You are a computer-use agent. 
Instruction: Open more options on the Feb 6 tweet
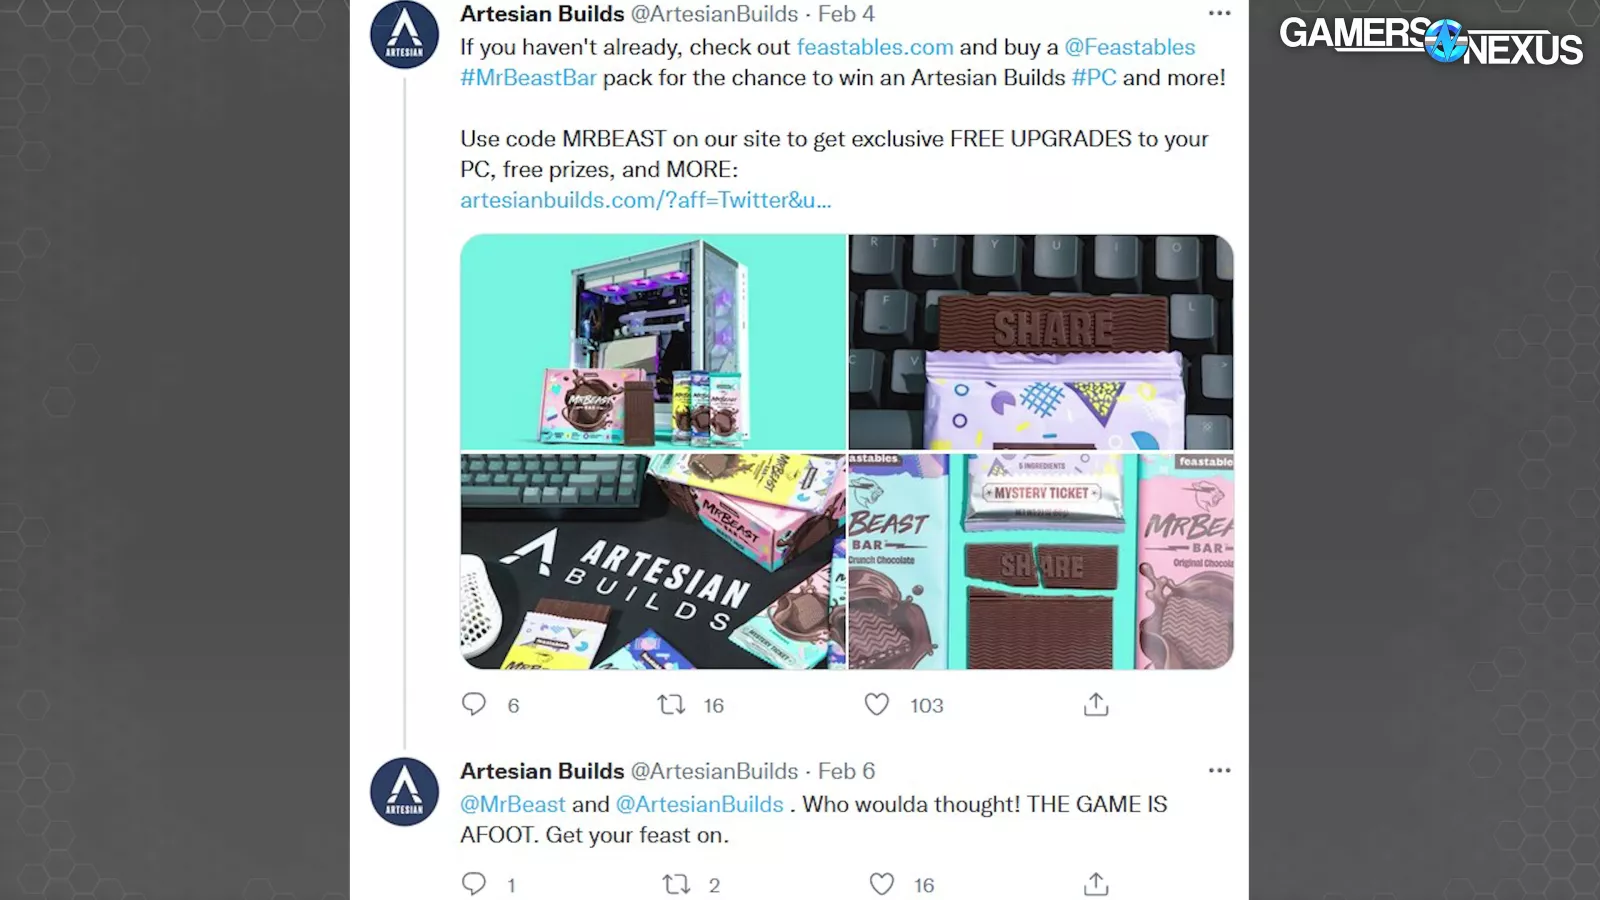[1219, 770]
